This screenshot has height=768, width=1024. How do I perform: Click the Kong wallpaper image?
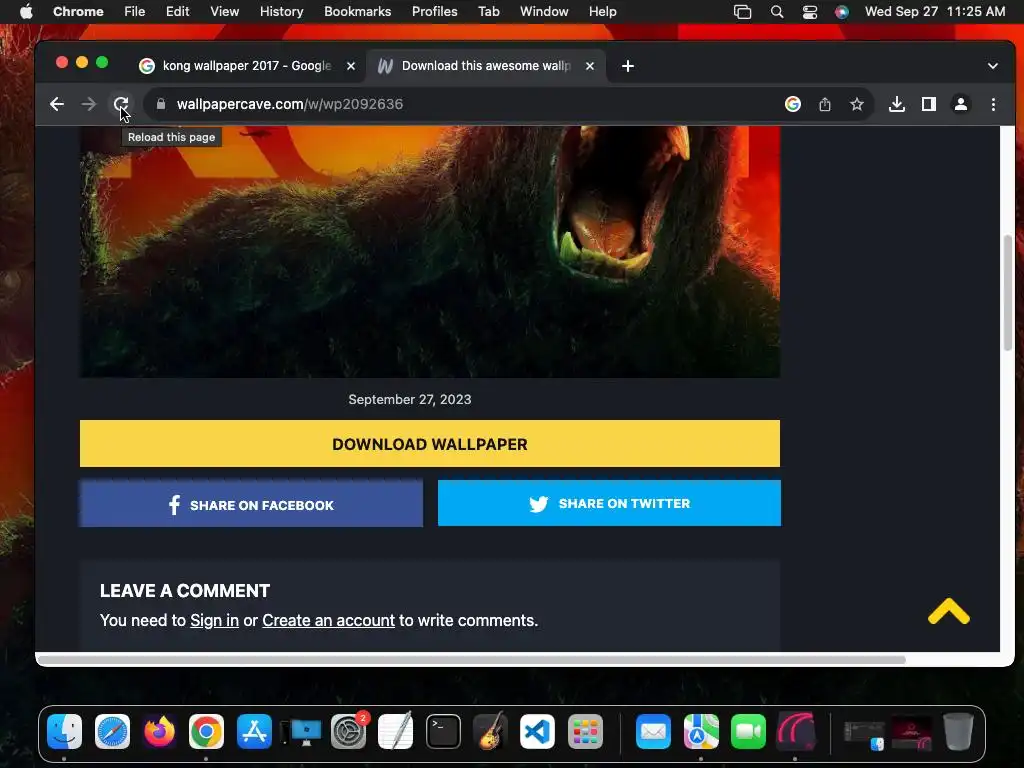pos(430,252)
